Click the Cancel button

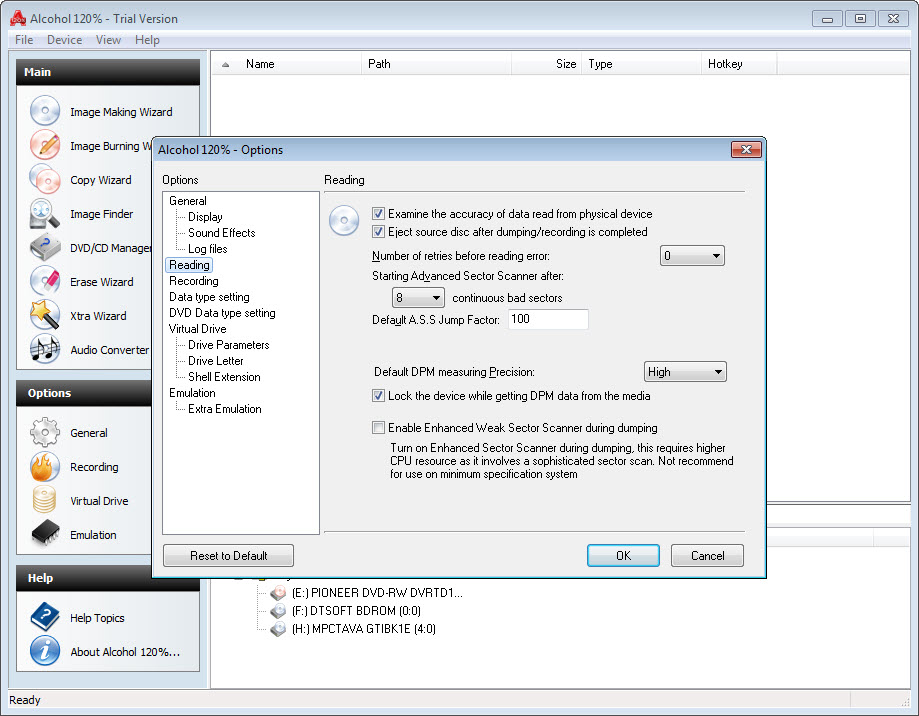click(707, 555)
